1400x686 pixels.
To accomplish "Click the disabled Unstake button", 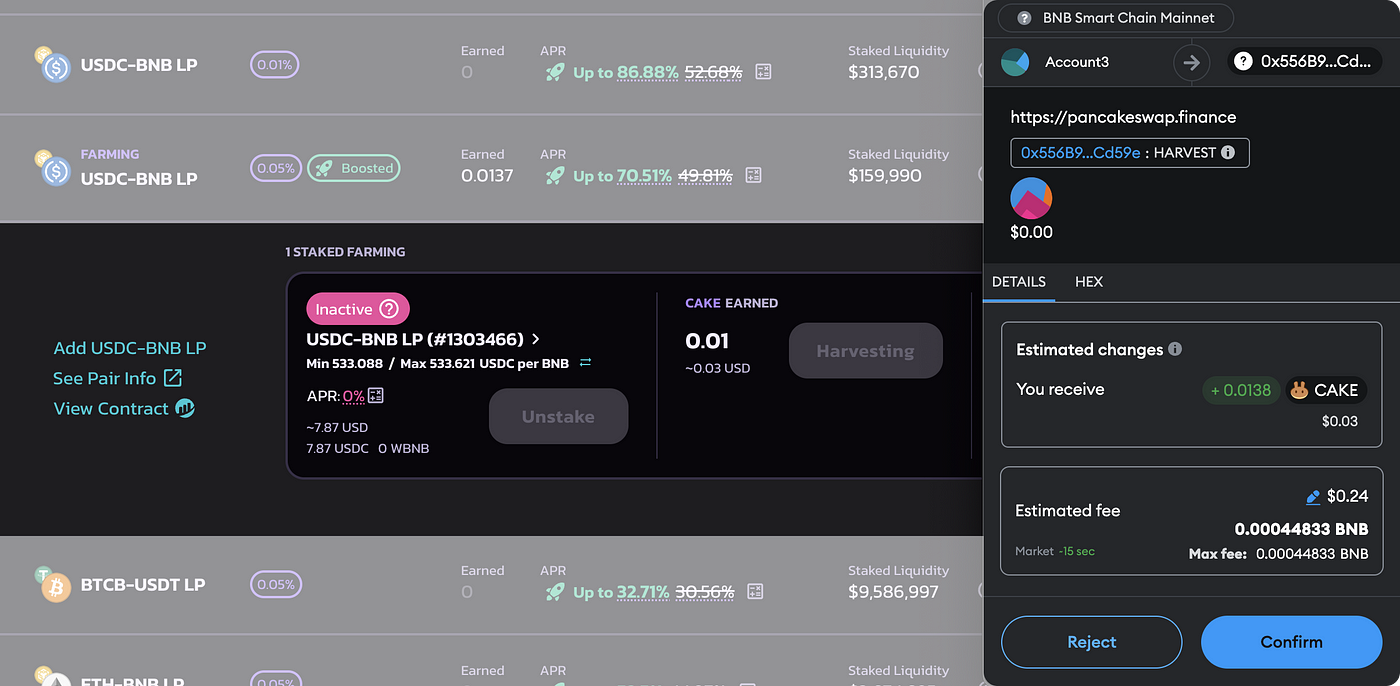I will pyautogui.click(x=558, y=416).
